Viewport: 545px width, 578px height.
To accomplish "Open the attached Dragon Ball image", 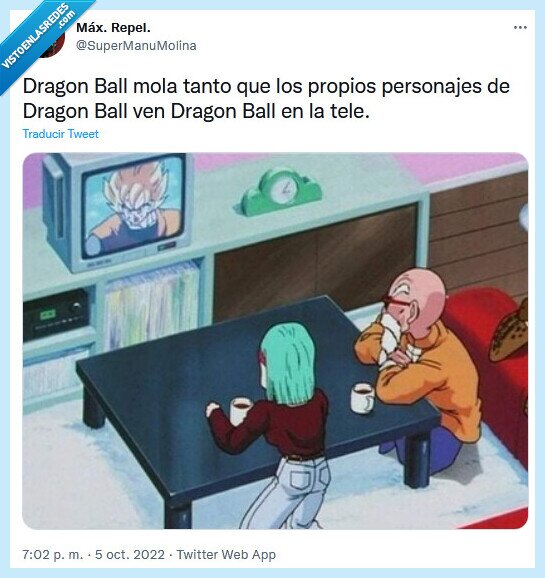I will [x=275, y=341].
